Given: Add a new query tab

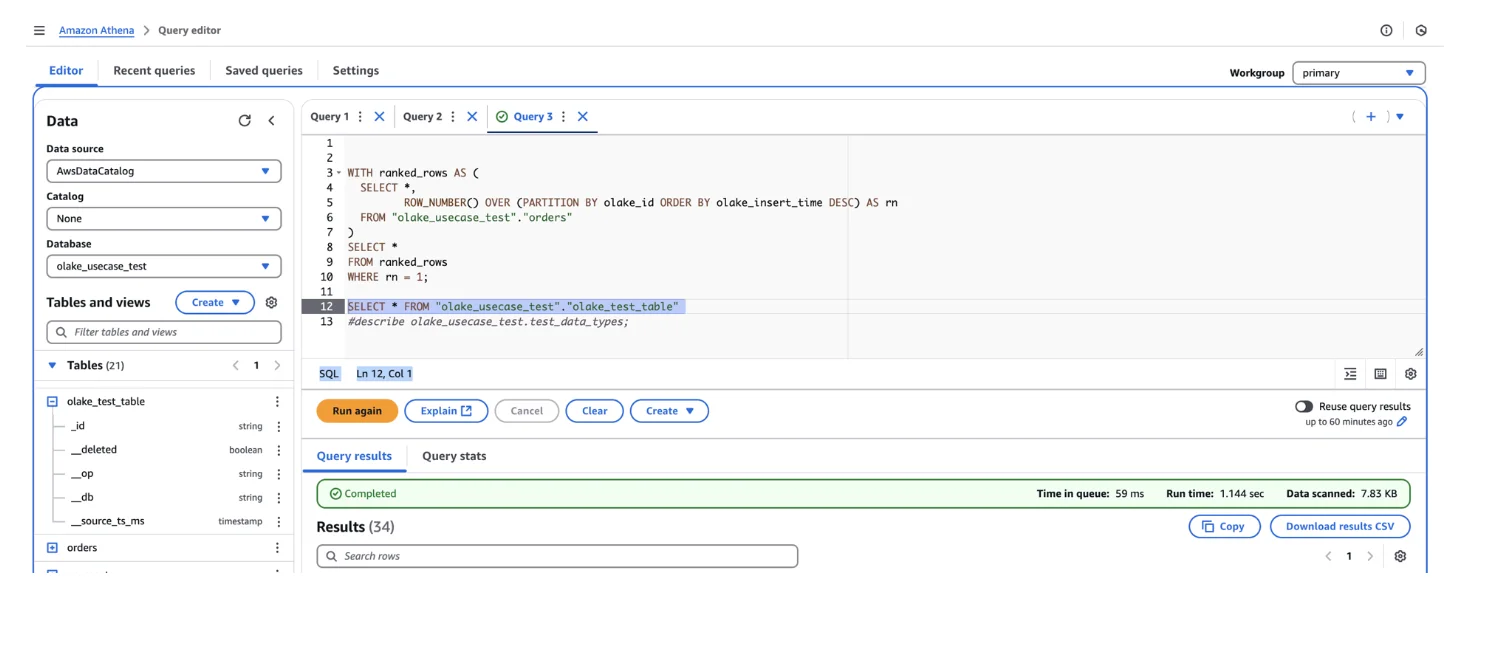Looking at the screenshot, I should click(1371, 117).
